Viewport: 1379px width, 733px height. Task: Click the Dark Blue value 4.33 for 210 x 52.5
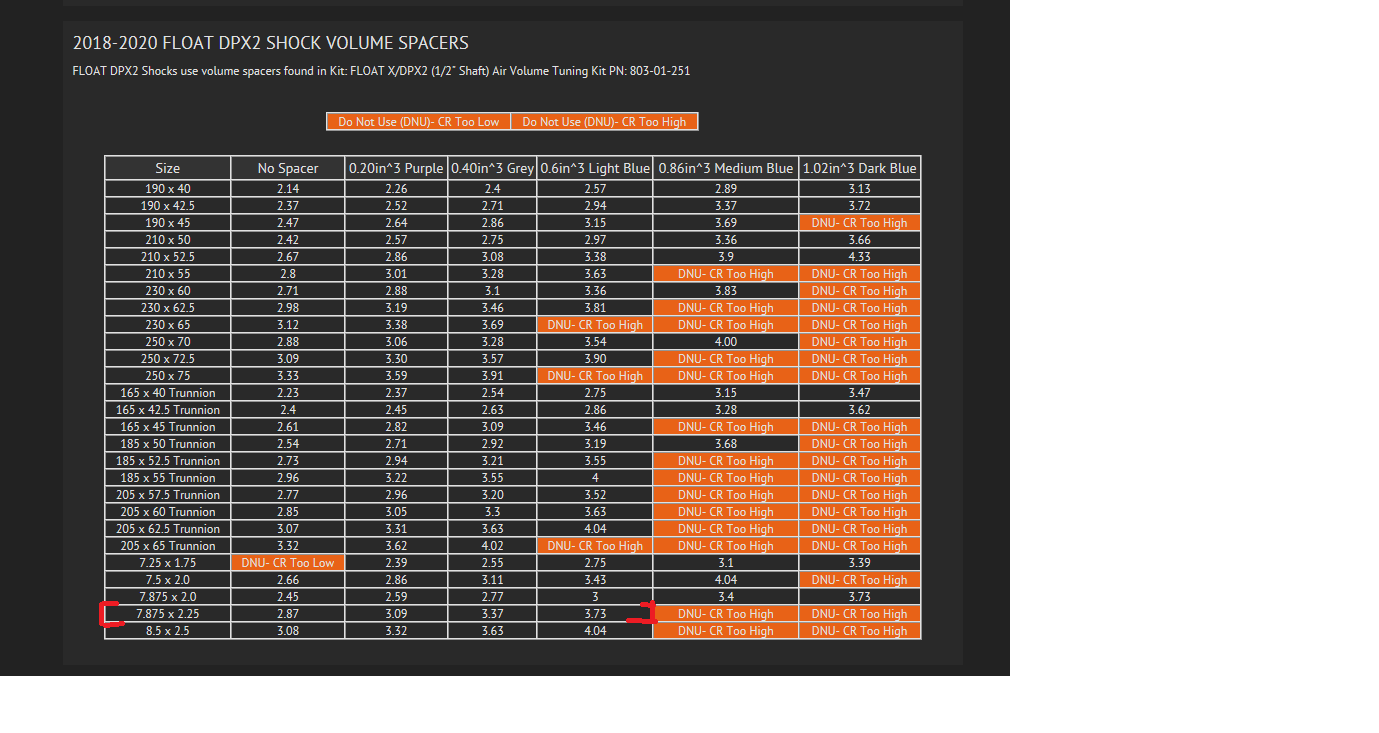(860, 256)
